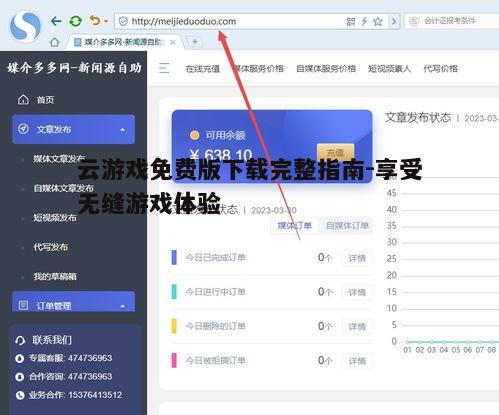Click the browser home icon

click(54, 42)
